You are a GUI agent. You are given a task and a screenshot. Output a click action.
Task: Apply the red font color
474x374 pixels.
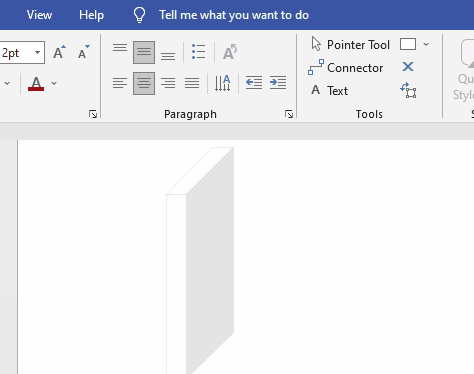coord(36,83)
